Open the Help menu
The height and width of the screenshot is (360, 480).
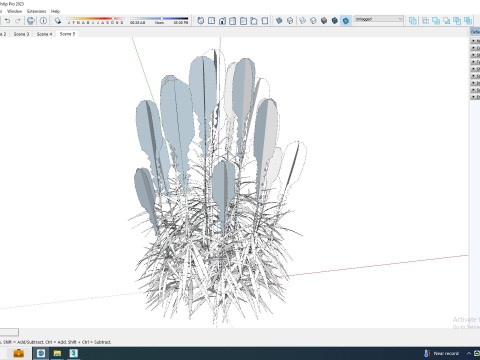pyautogui.click(x=55, y=11)
